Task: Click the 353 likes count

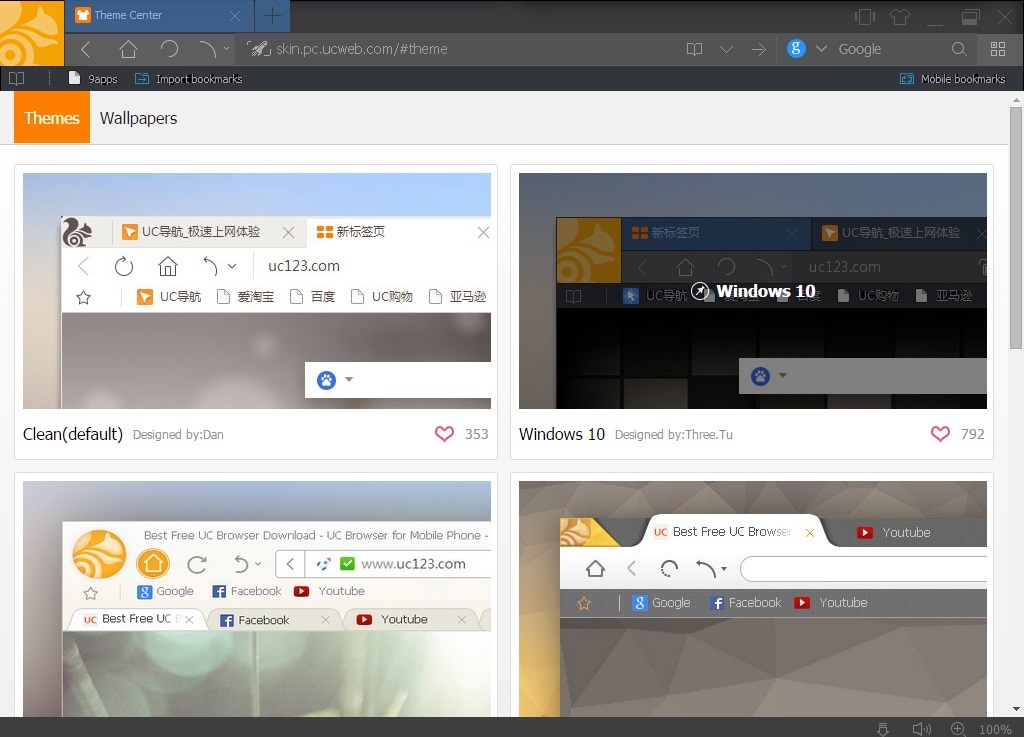Action: [477, 434]
